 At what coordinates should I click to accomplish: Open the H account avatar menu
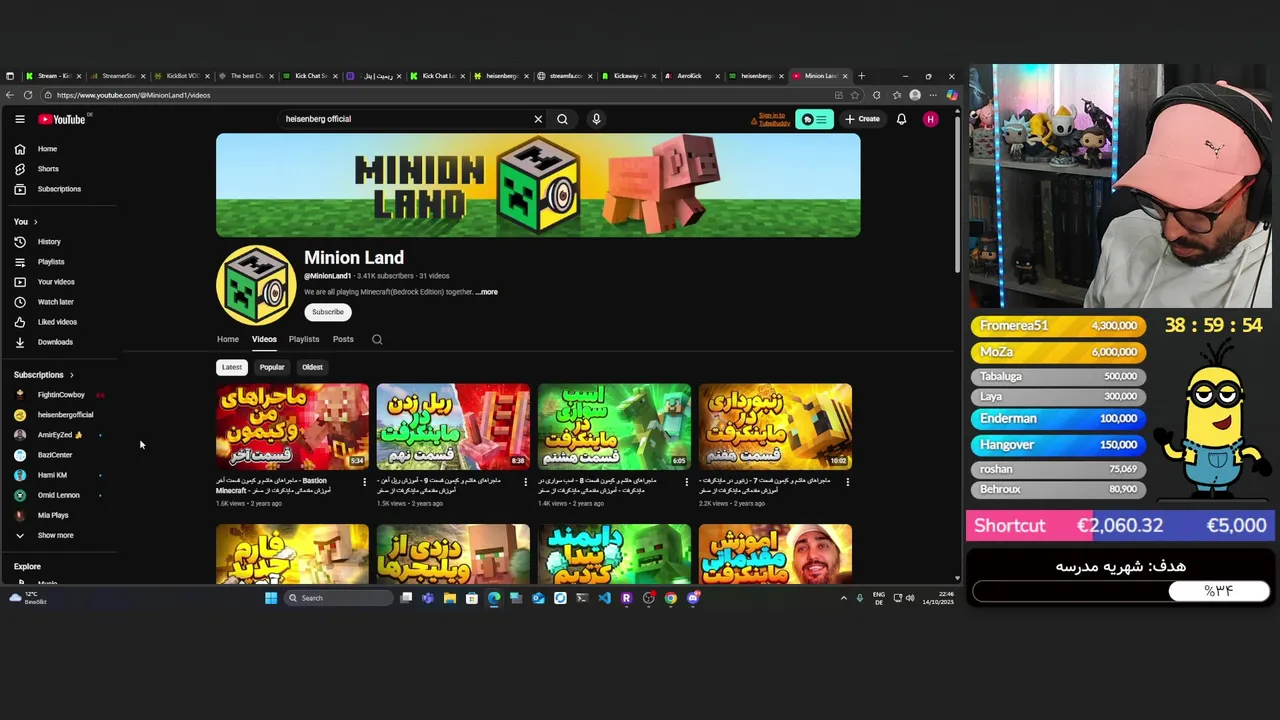click(x=931, y=119)
